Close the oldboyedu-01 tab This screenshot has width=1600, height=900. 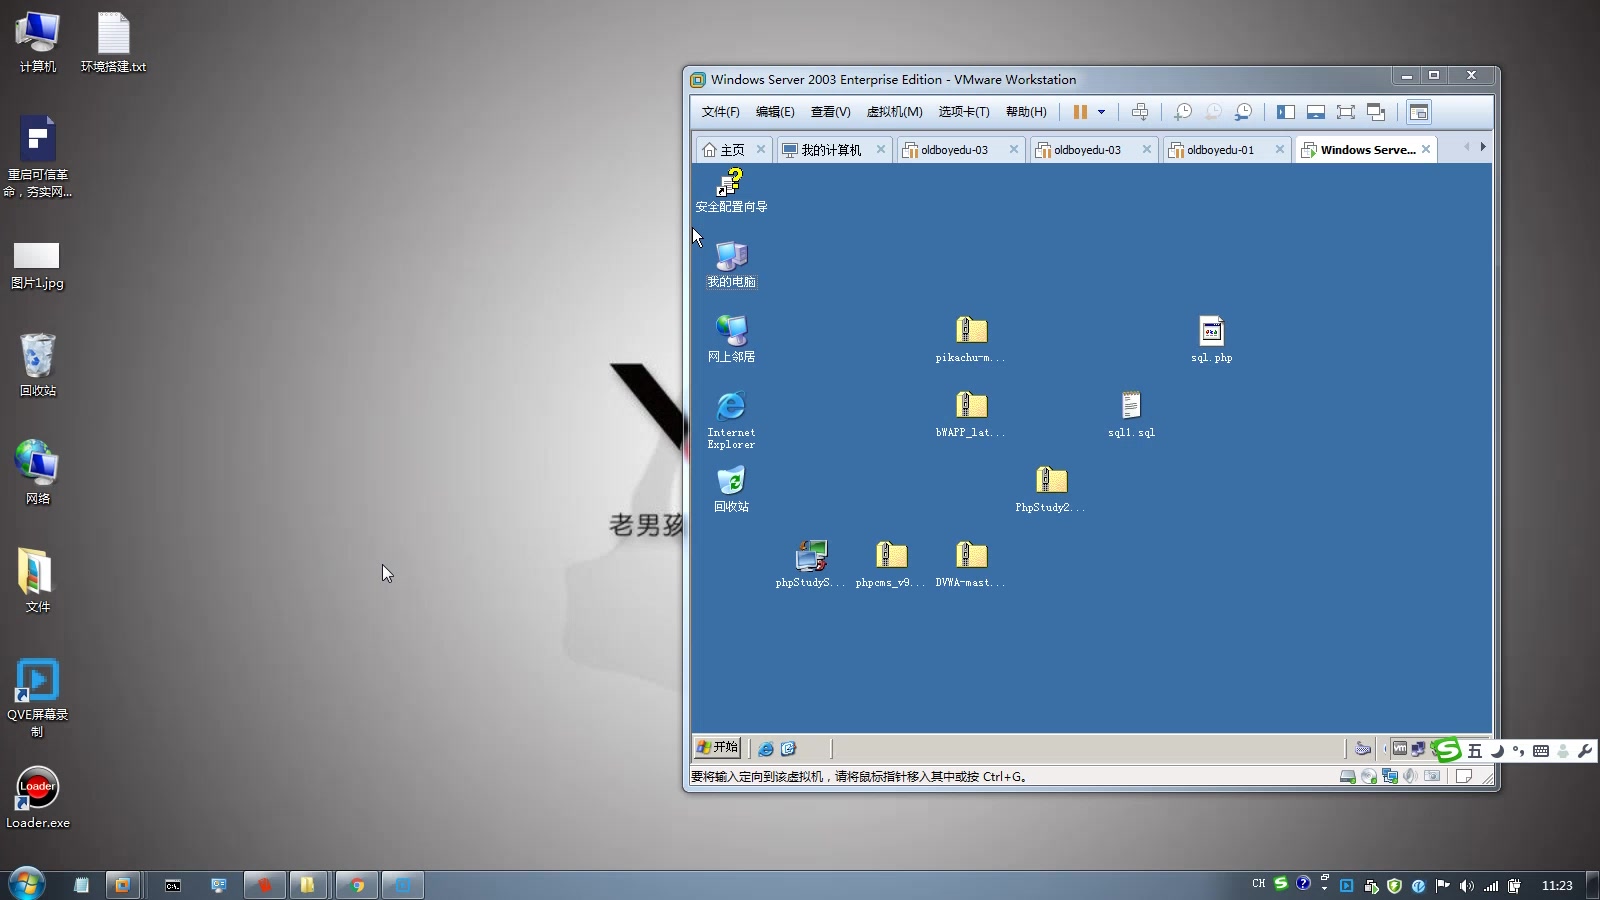(1279, 149)
